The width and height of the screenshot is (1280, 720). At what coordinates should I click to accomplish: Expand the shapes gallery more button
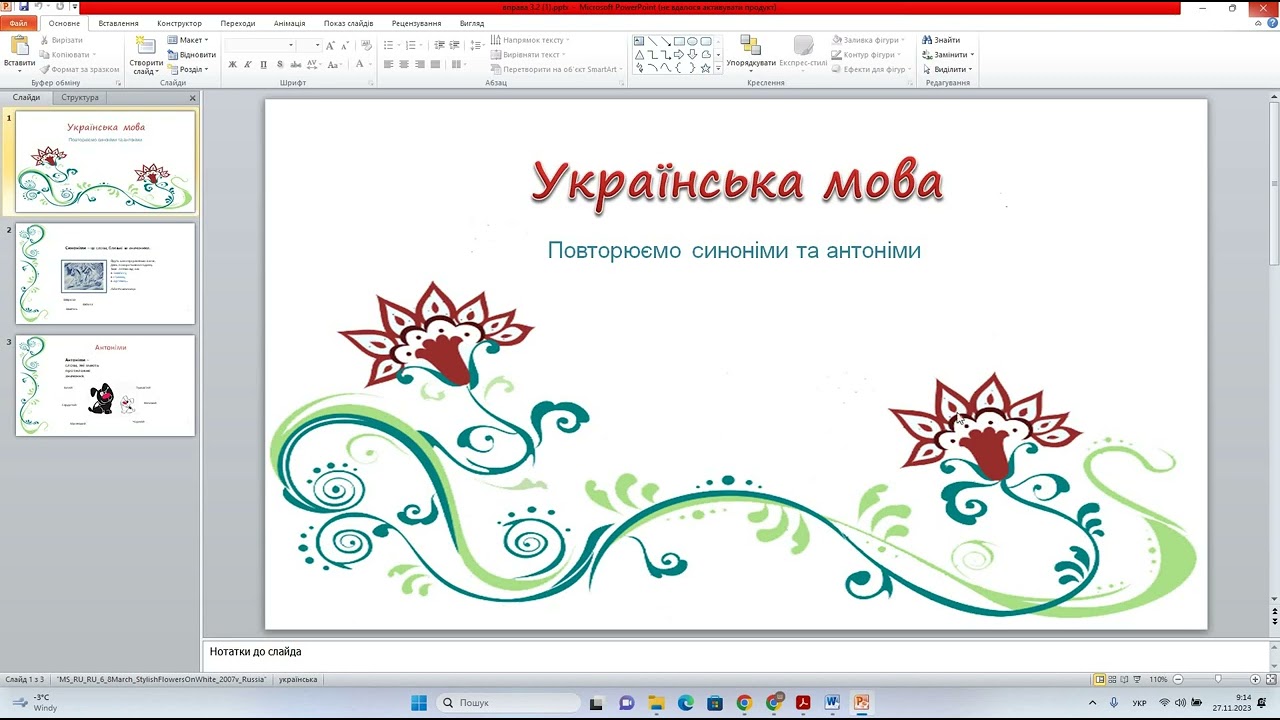tap(718, 68)
